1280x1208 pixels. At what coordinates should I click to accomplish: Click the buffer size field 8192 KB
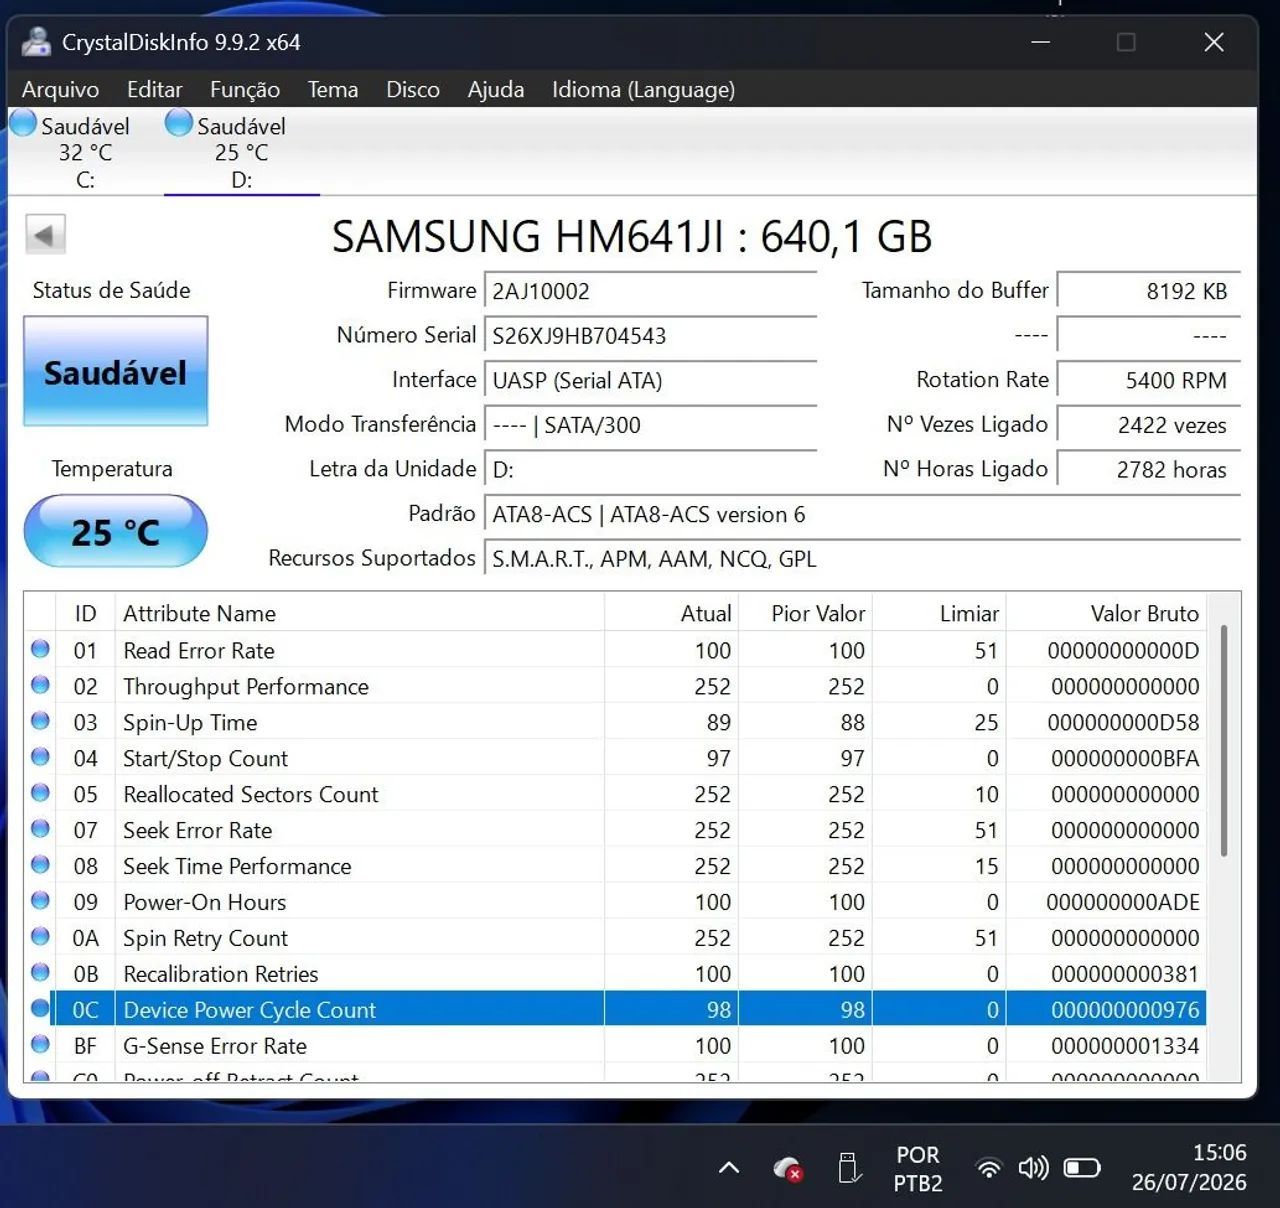(1148, 291)
